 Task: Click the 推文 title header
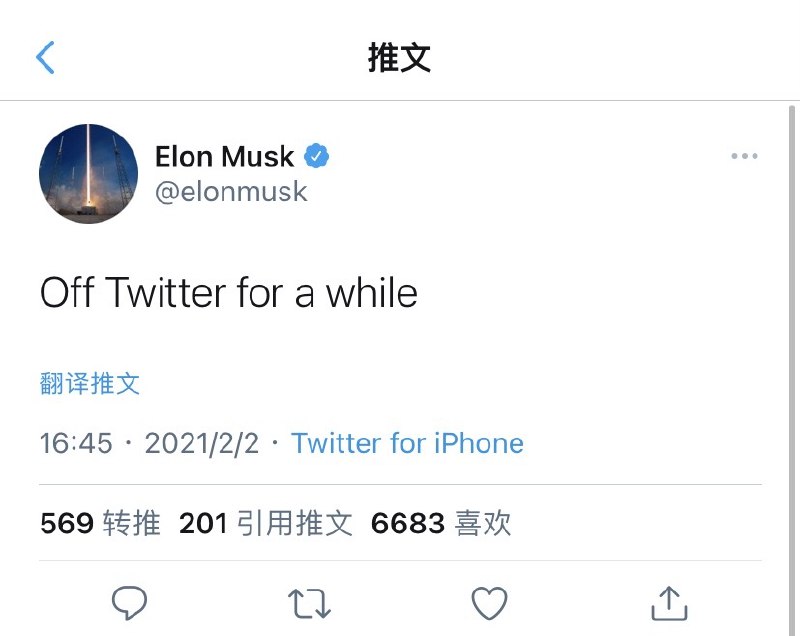[x=399, y=57]
